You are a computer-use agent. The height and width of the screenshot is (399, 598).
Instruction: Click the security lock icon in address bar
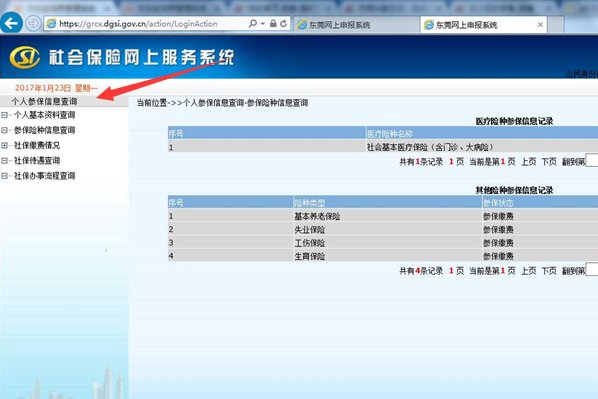[273, 24]
